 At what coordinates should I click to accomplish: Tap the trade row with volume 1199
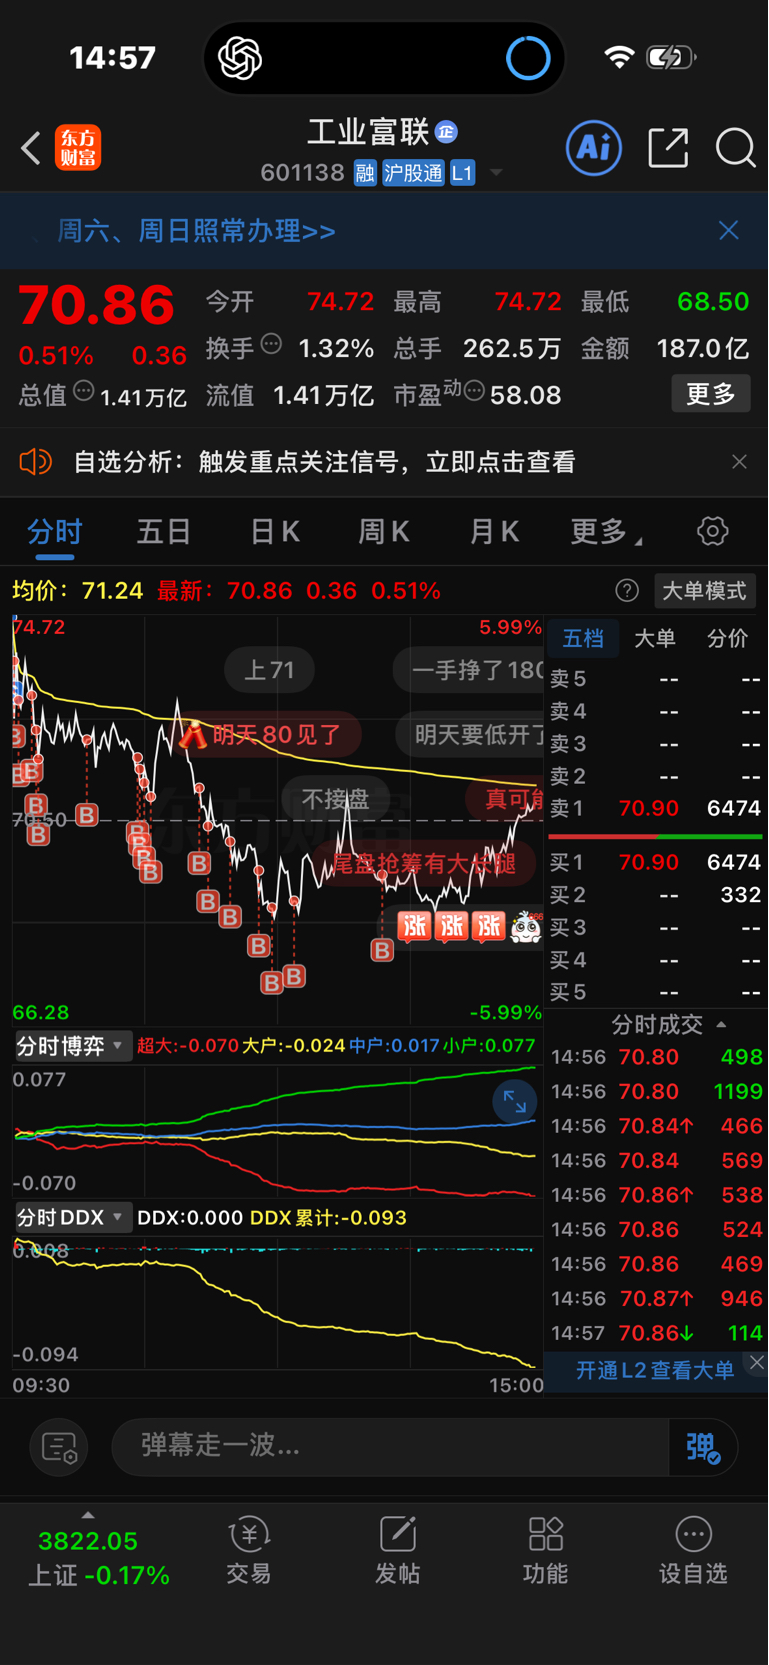tap(656, 1092)
